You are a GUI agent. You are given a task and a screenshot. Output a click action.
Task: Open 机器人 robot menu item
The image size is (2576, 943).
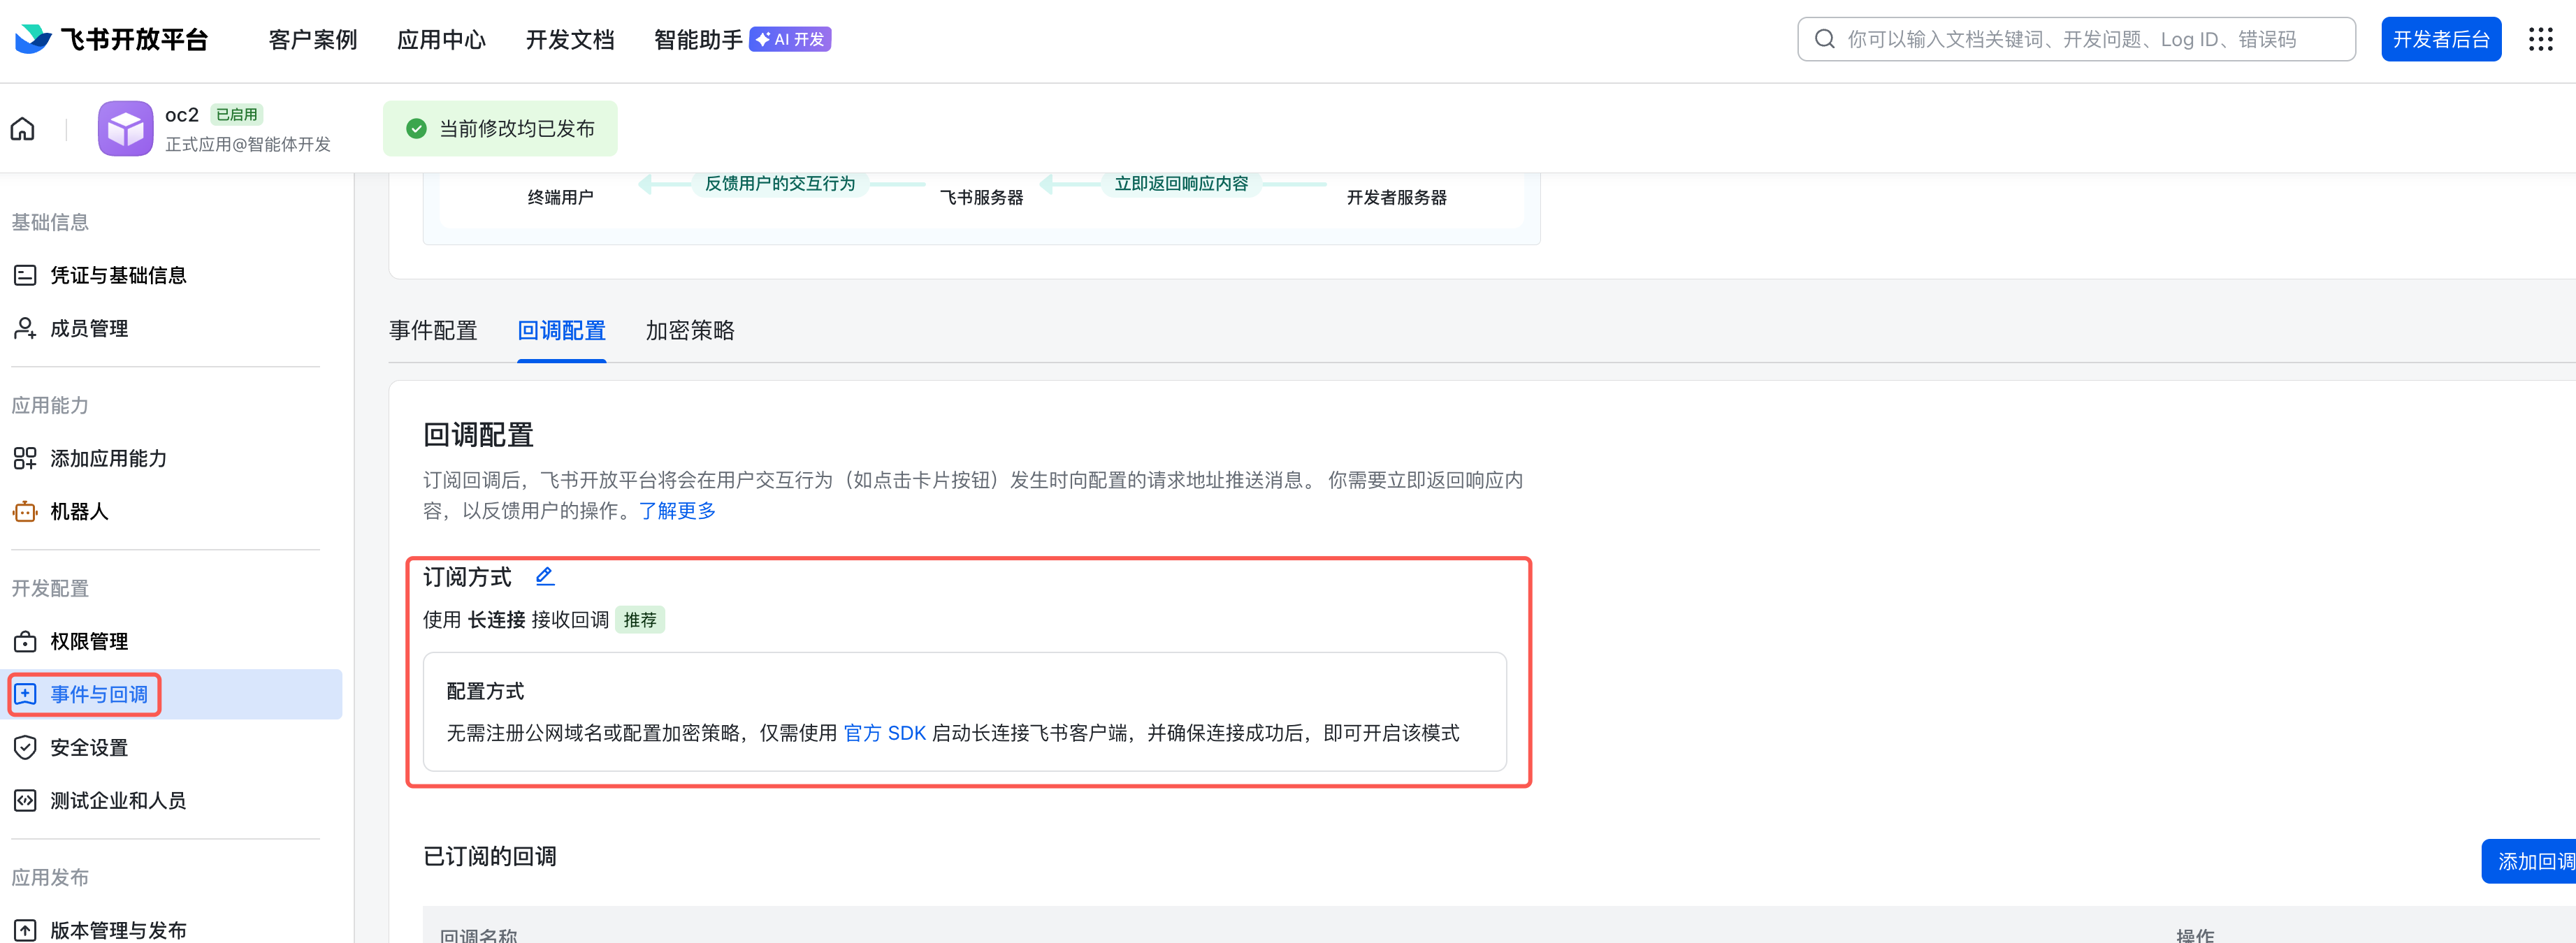tap(79, 512)
